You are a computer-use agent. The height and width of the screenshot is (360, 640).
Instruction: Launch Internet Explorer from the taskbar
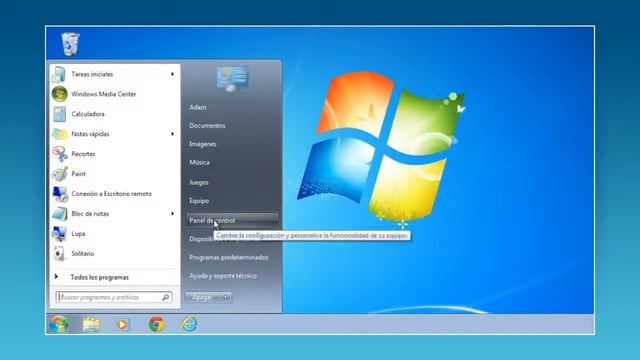[x=189, y=324]
